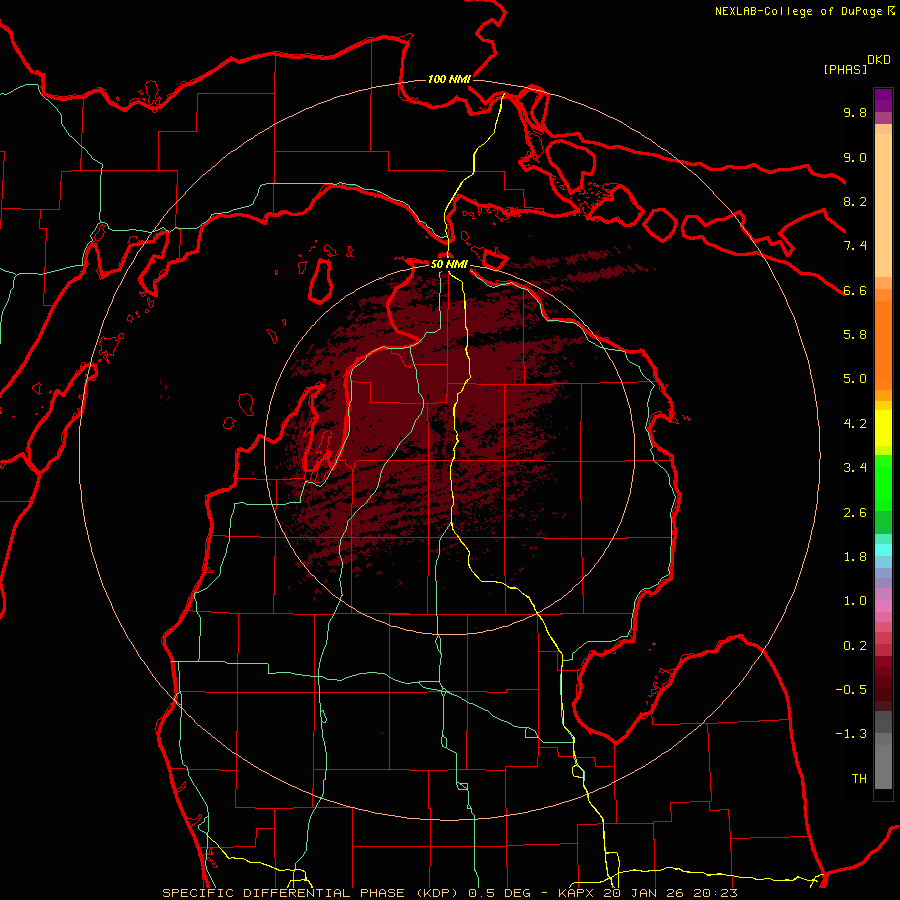
Task: Click the 5.0 scale value
Action: pos(855,379)
